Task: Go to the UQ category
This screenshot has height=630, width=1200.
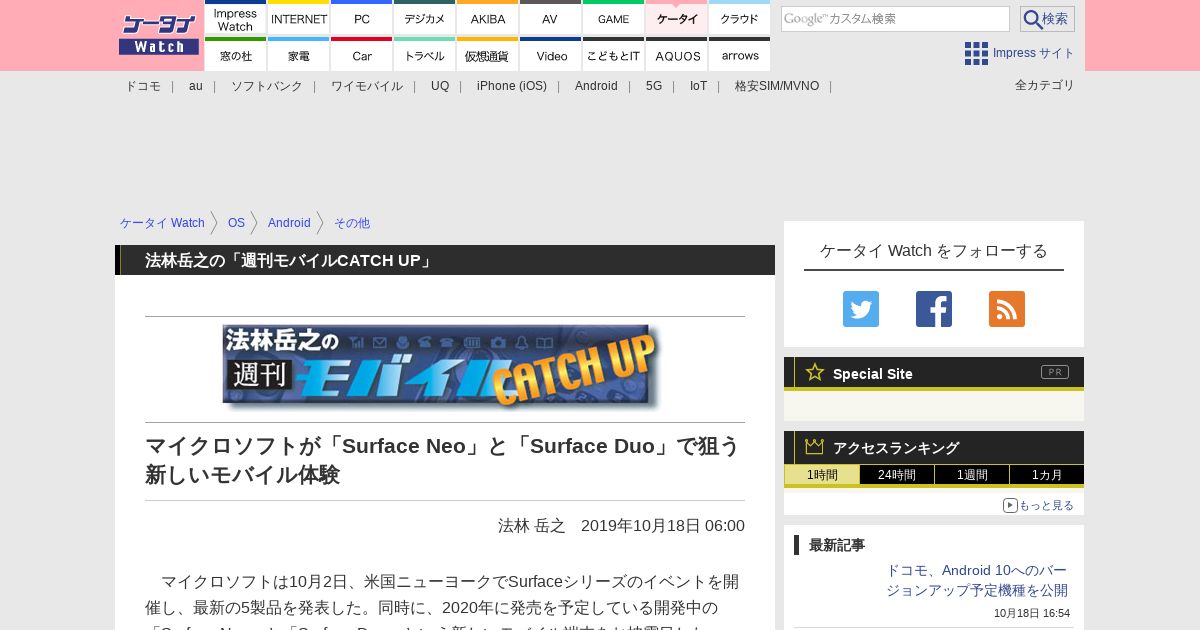Action: (440, 86)
